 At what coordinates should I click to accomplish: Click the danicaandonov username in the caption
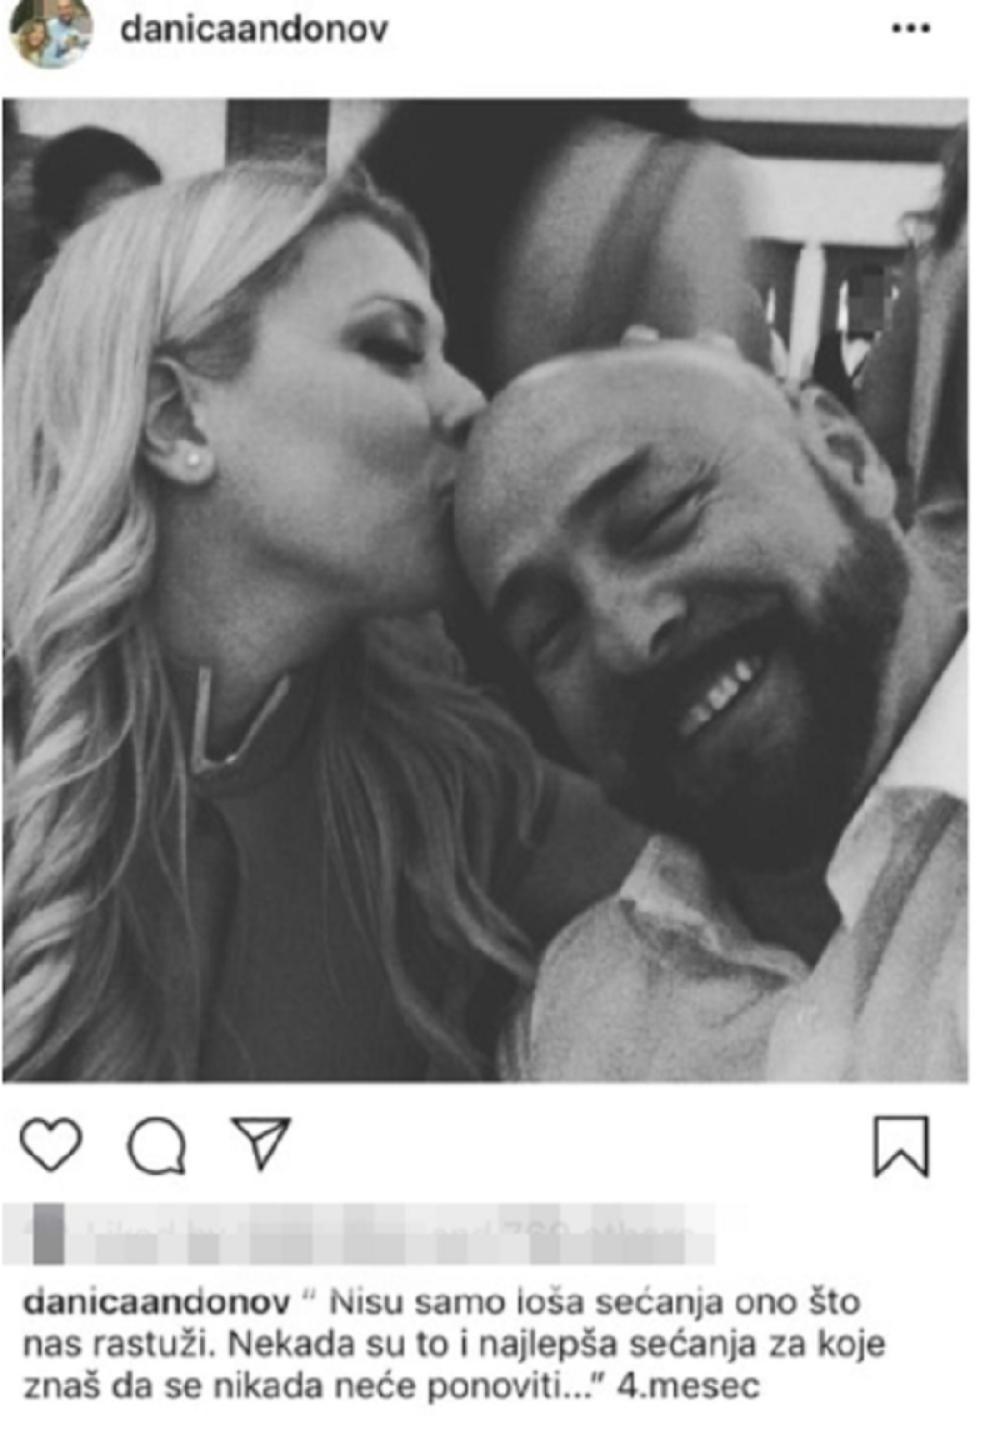click(156, 1301)
